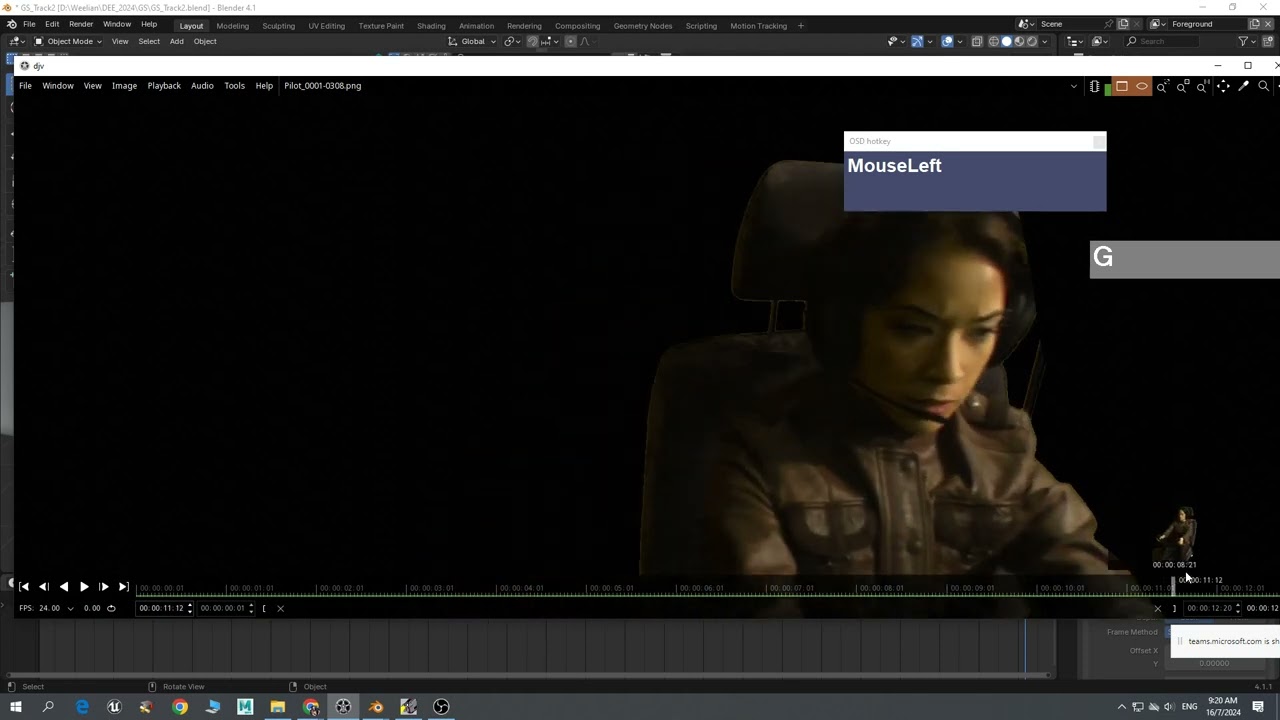Reset in-point with X next to left bracket

(280, 608)
